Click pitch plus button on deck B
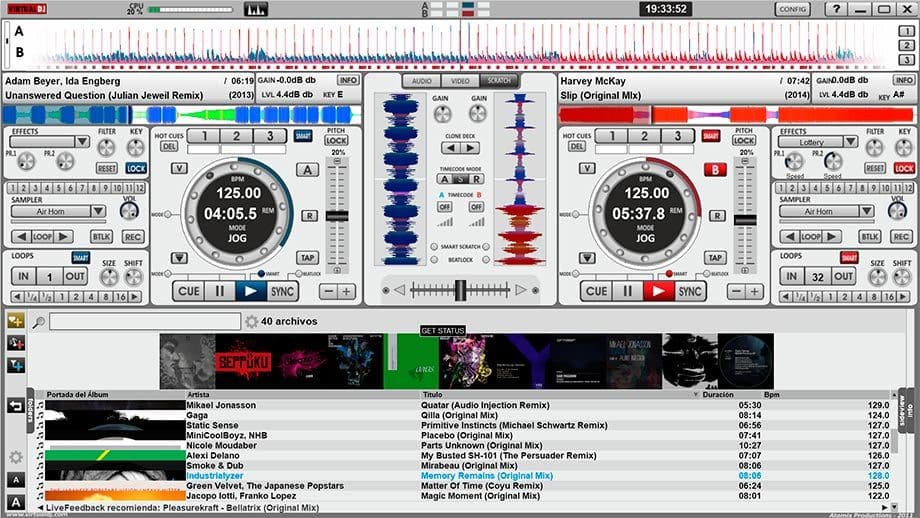 tap(754, 292)
